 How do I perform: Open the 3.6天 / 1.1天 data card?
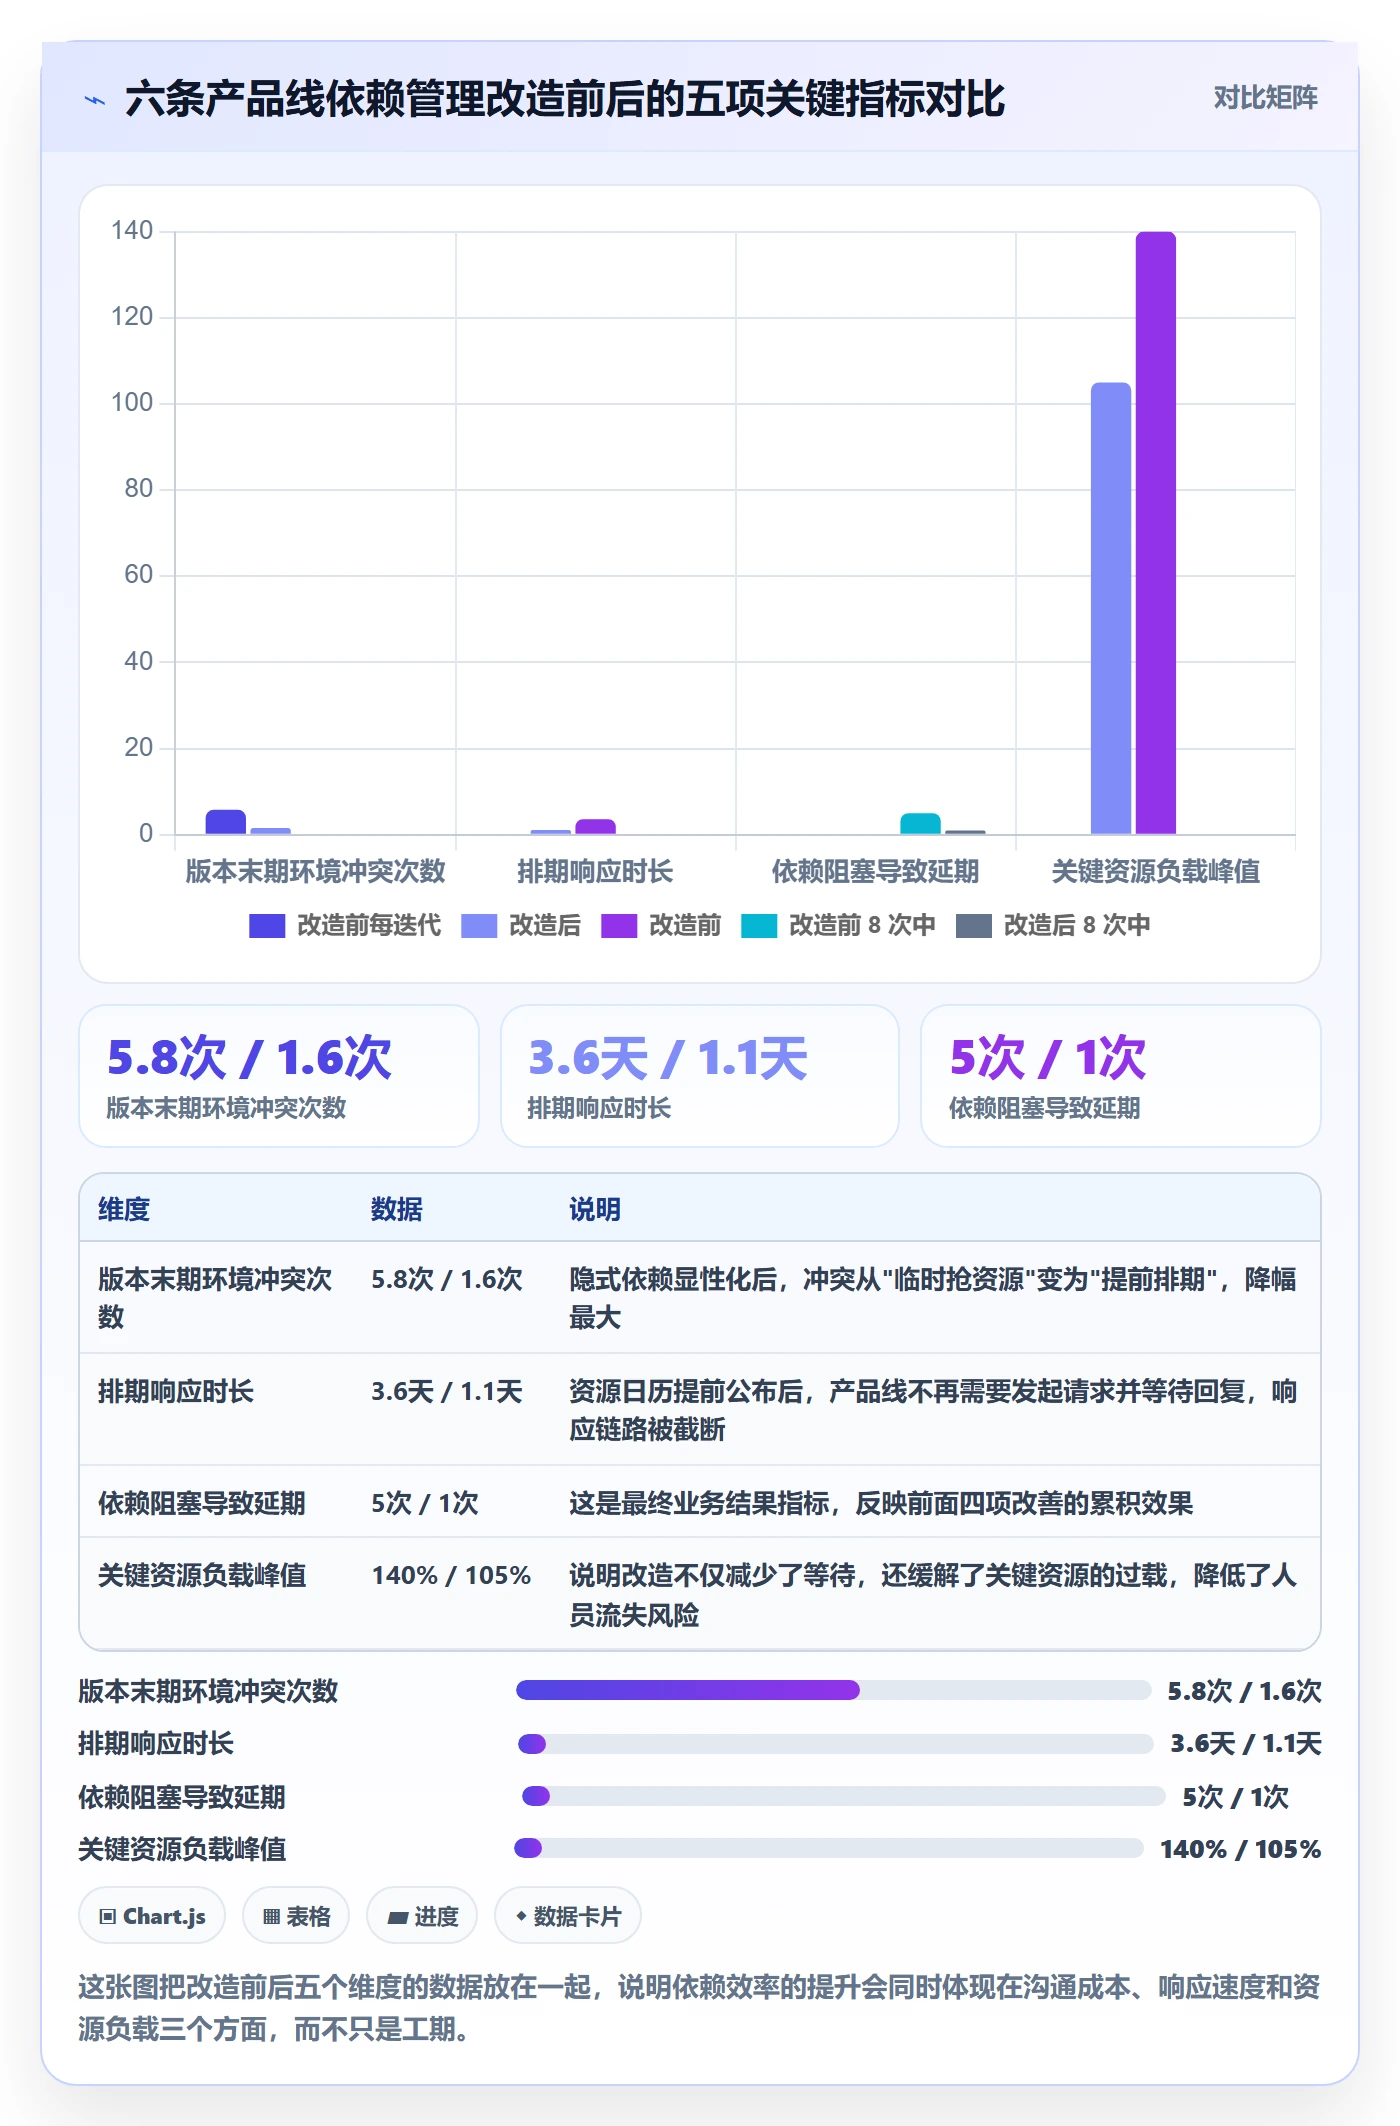pyautogui.click(x=700, y=1076)
